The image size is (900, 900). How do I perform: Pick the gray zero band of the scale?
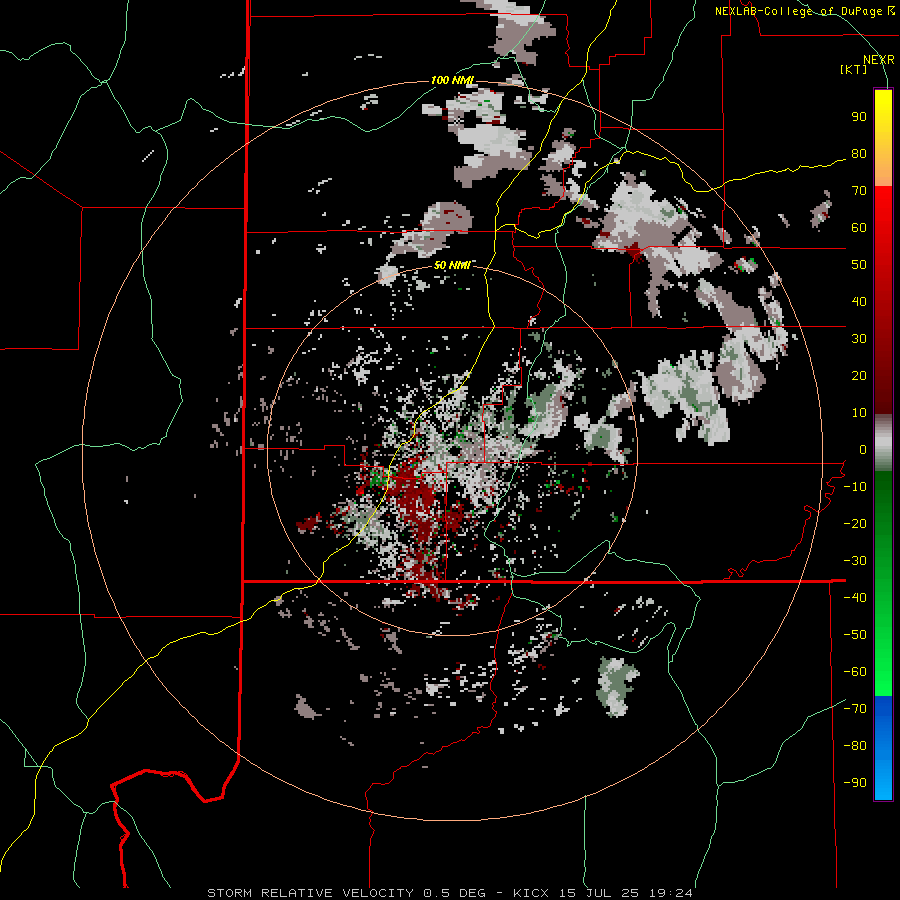883,443
